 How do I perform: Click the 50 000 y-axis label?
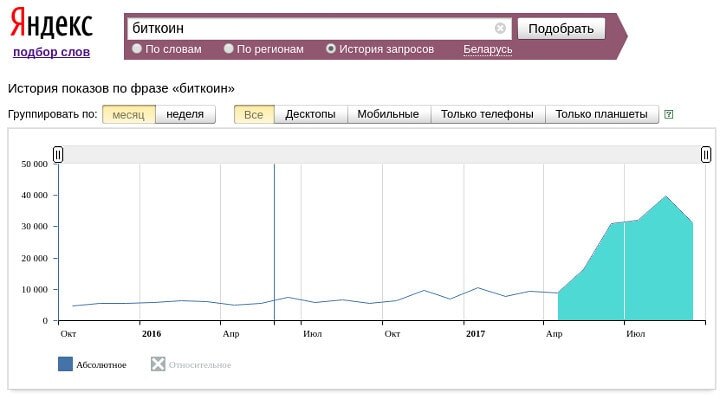[x=34, y=164]
